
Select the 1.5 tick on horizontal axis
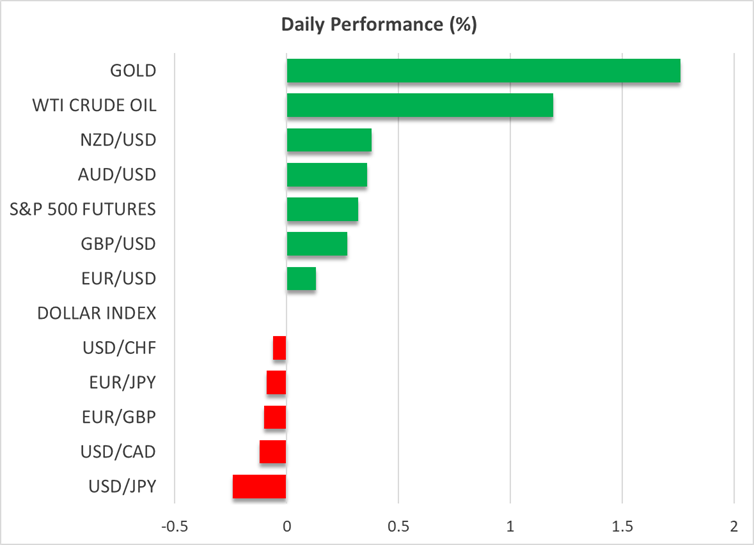(622, 526)
